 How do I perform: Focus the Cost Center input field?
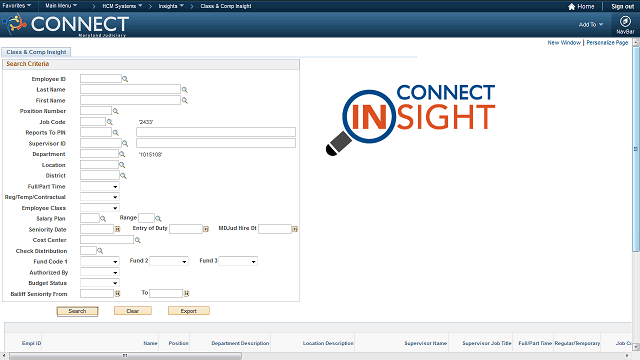(x=107, y=240)
